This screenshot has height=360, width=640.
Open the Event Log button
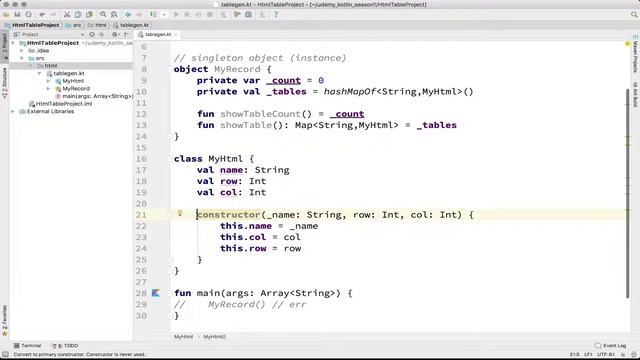coord(611,346)
